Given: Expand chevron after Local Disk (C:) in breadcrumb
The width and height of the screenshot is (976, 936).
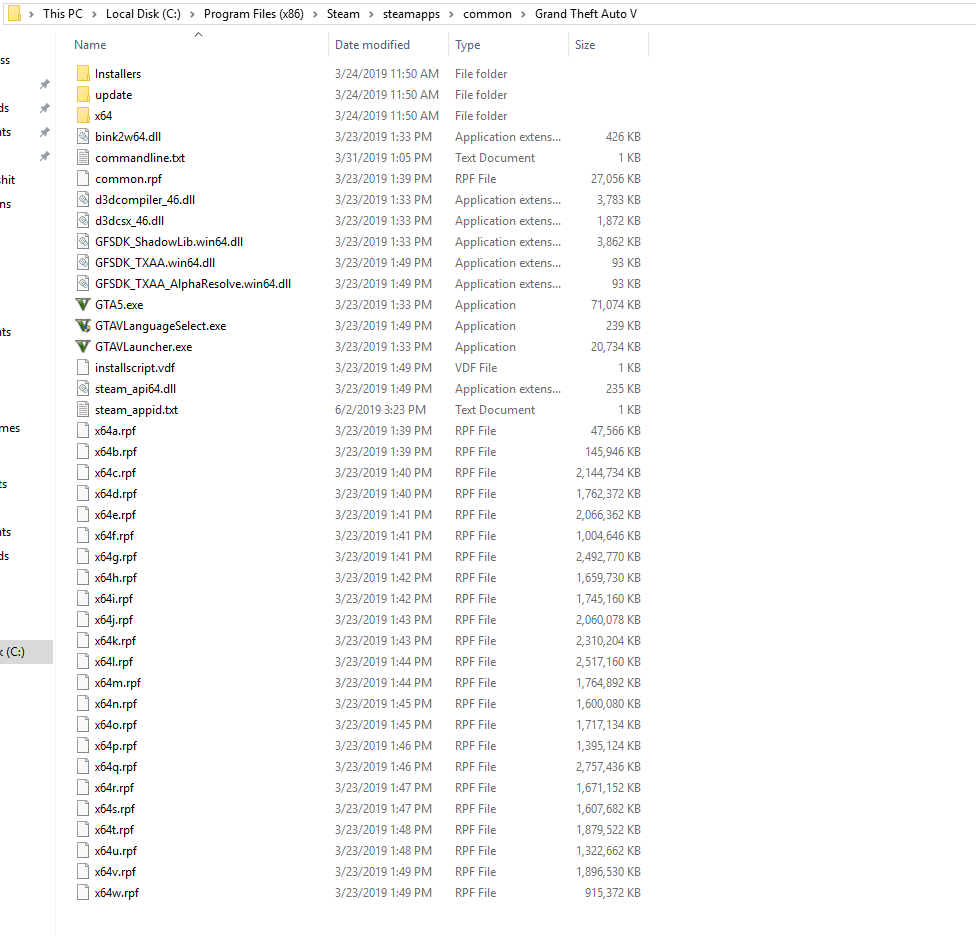Looking at the screenshot, I should (192, 14).
